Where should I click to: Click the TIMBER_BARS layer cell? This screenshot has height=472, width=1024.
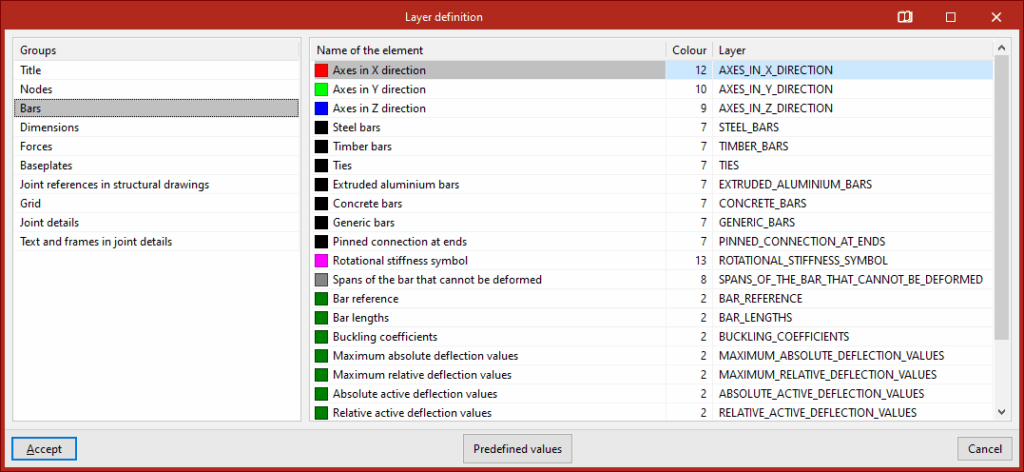click(x=853, y=146)
